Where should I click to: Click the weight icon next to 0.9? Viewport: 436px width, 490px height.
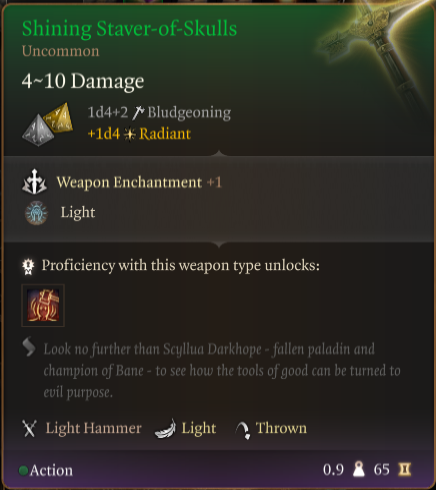[x=359, y=469]
